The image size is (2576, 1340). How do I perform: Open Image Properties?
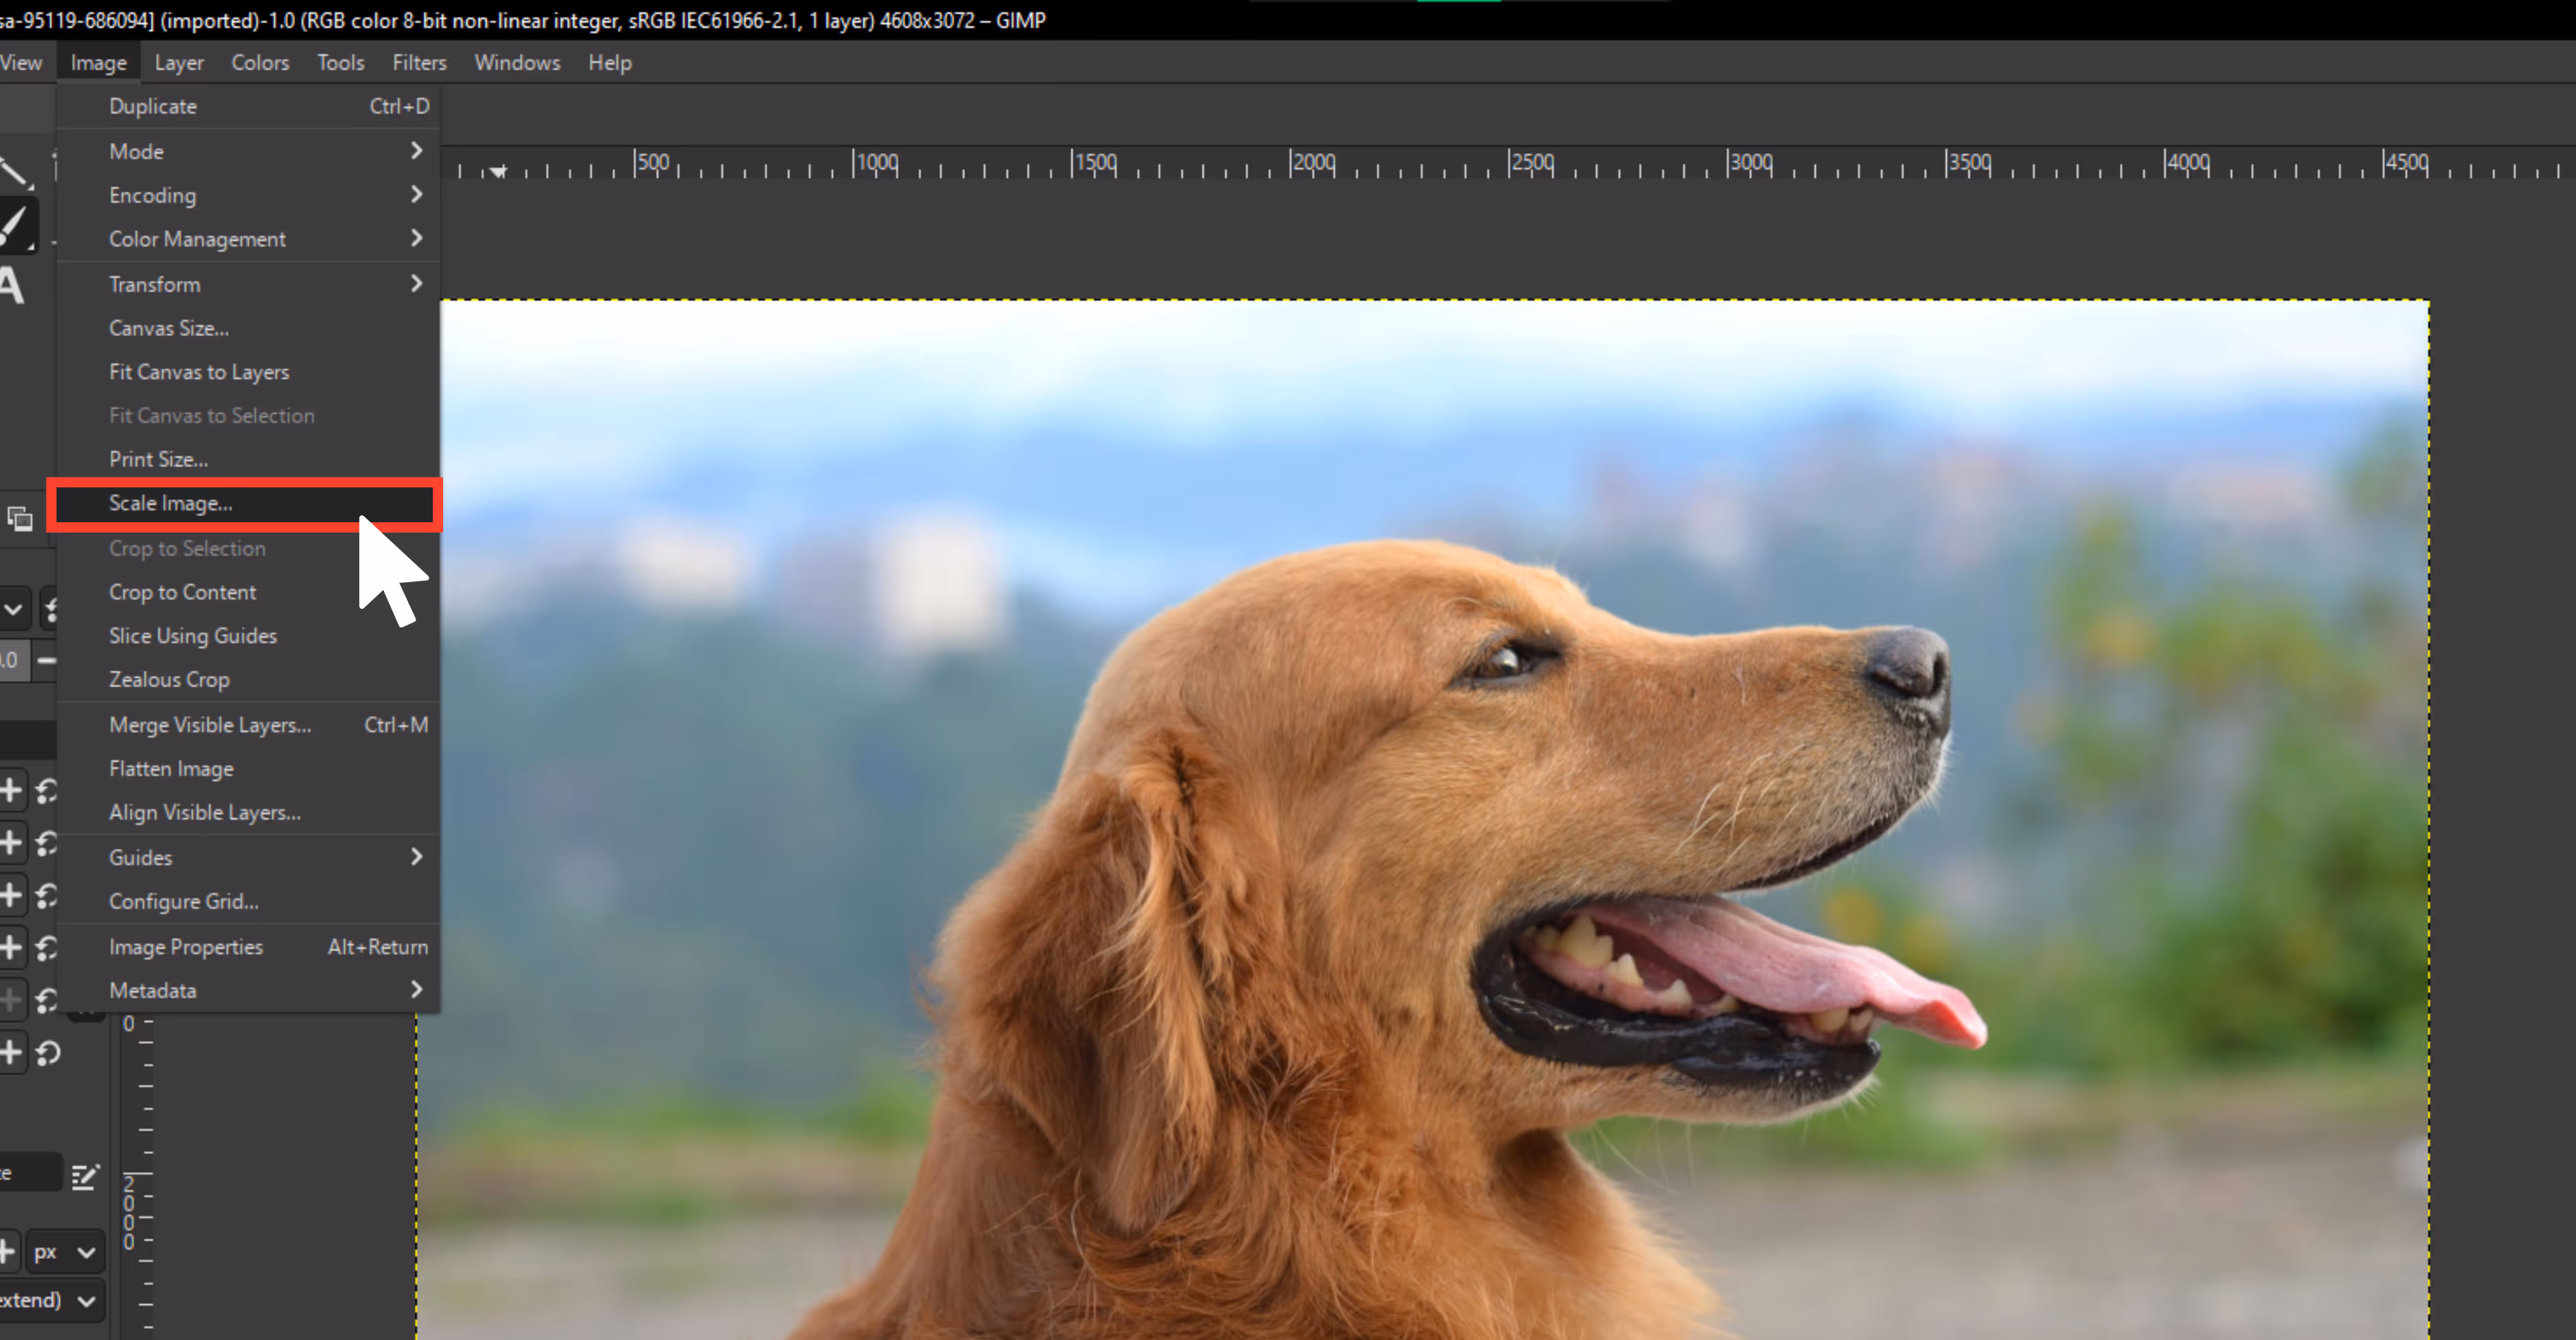248,947
